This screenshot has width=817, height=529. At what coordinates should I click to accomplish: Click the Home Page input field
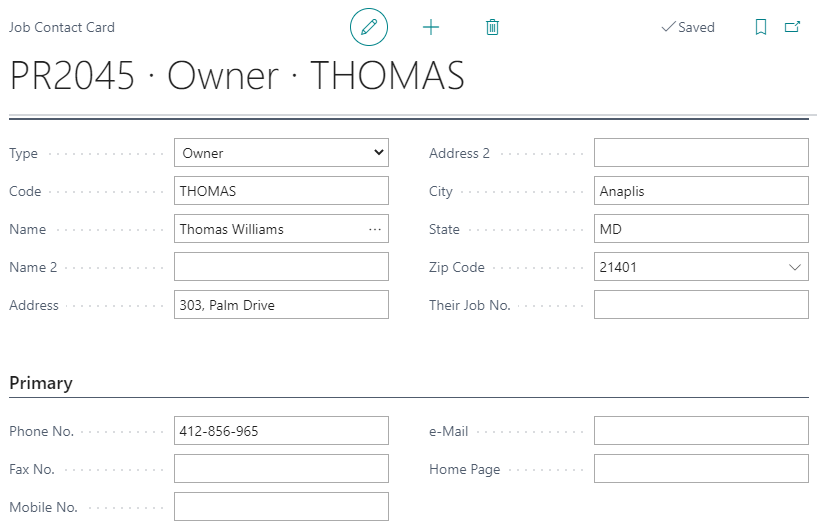click(701, 469)
